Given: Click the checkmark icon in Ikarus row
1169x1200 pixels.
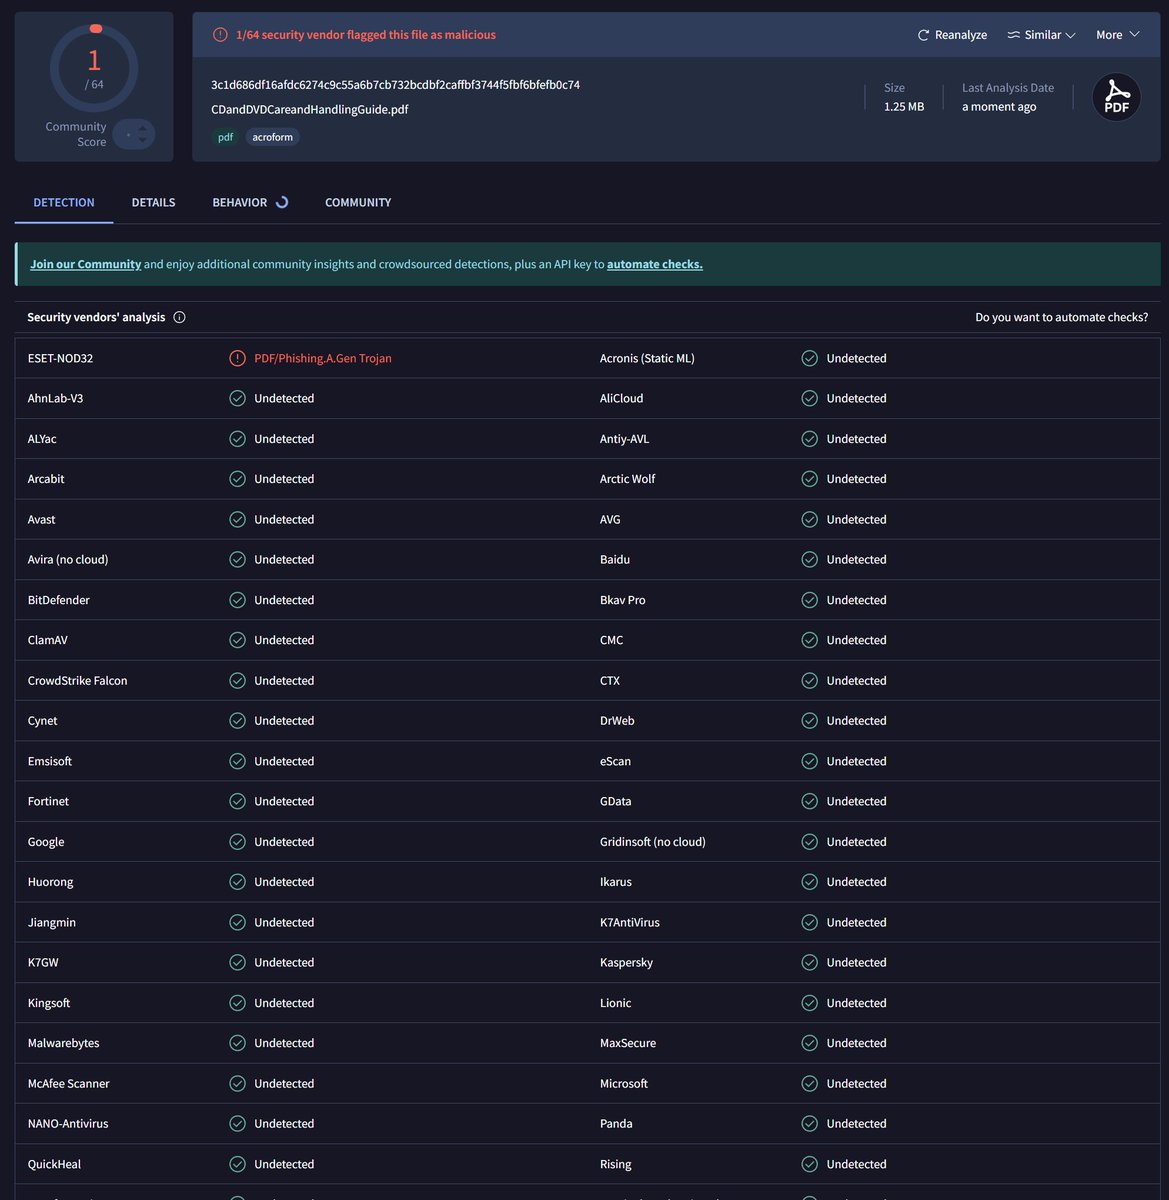Looking at the screenshot, I should pos(810,882).
